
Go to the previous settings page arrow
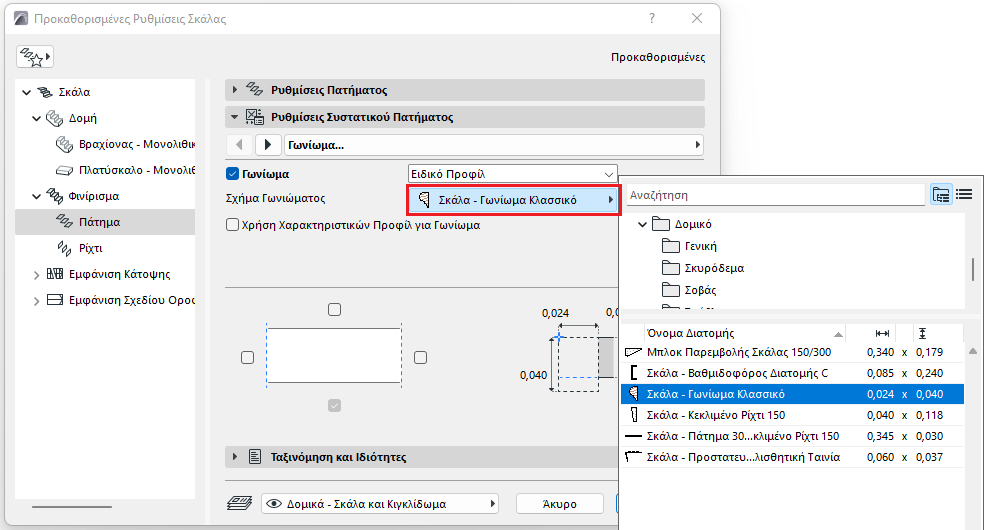(239, 145)
